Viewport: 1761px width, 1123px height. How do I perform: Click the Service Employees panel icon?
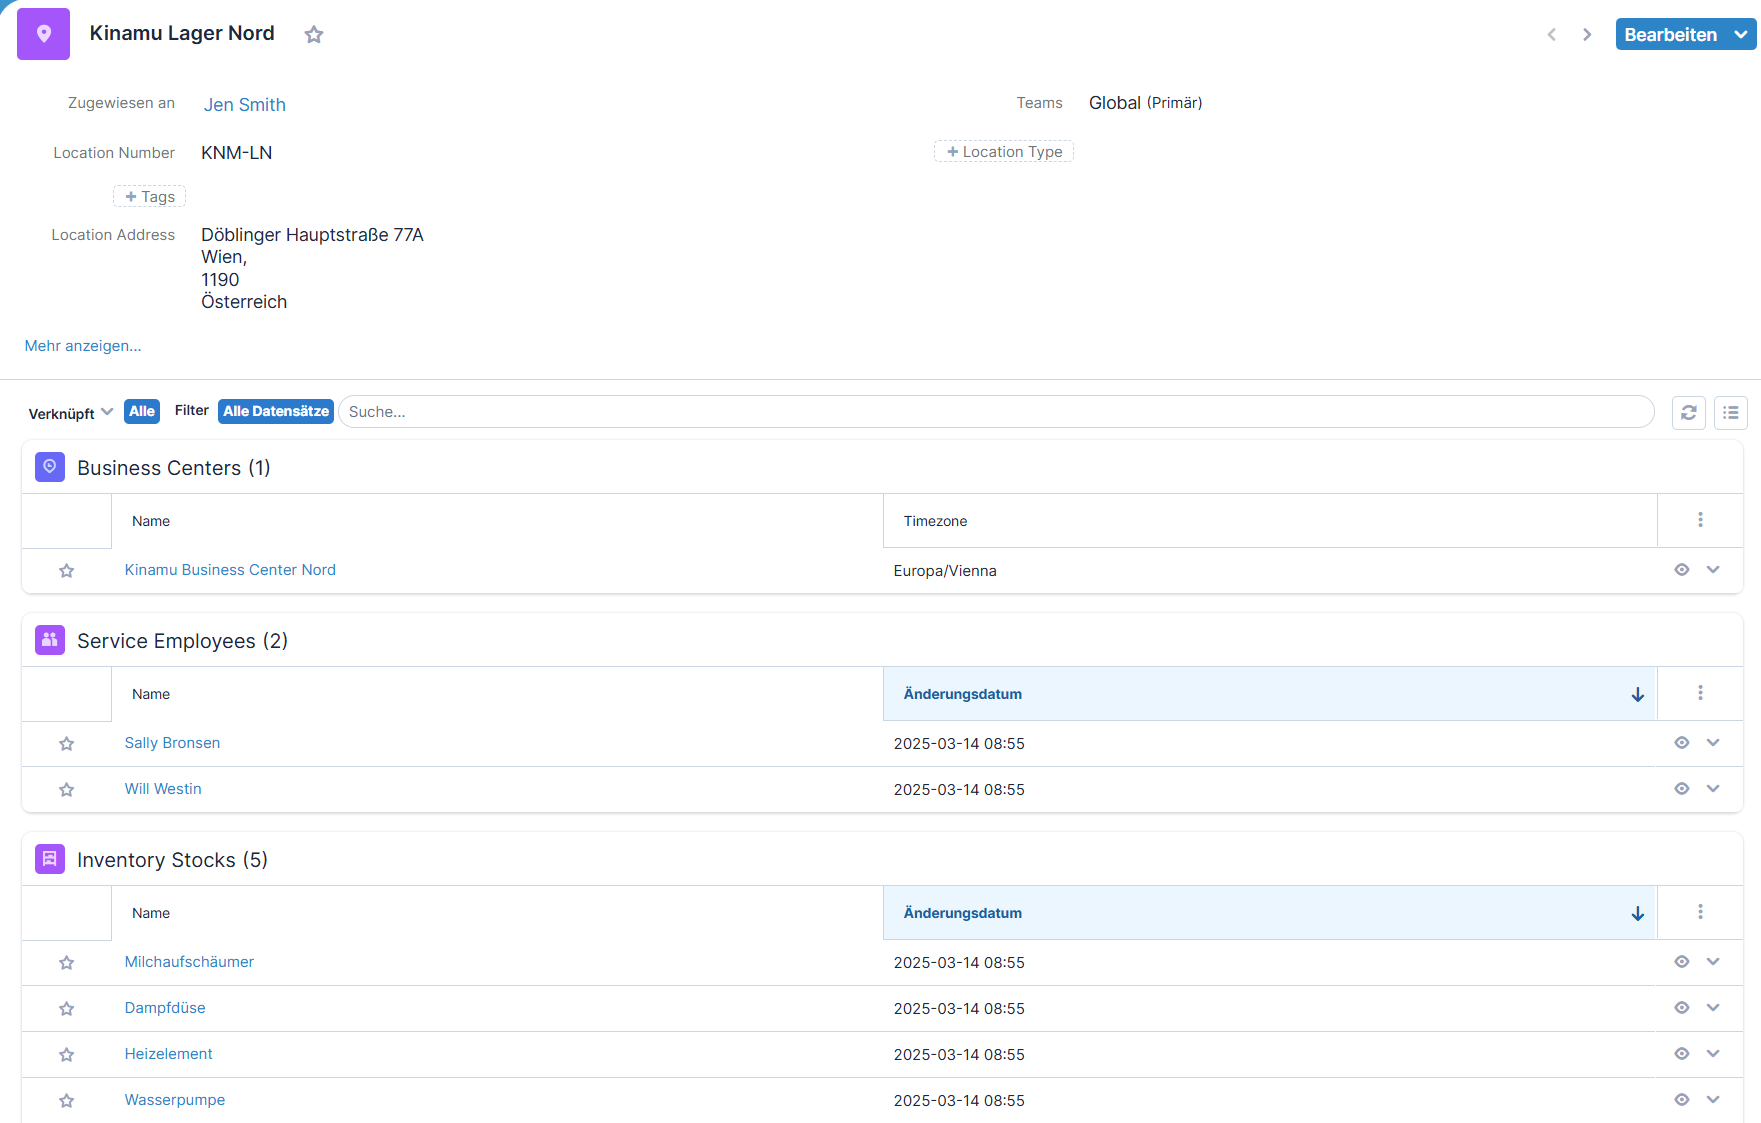(50, 640)
